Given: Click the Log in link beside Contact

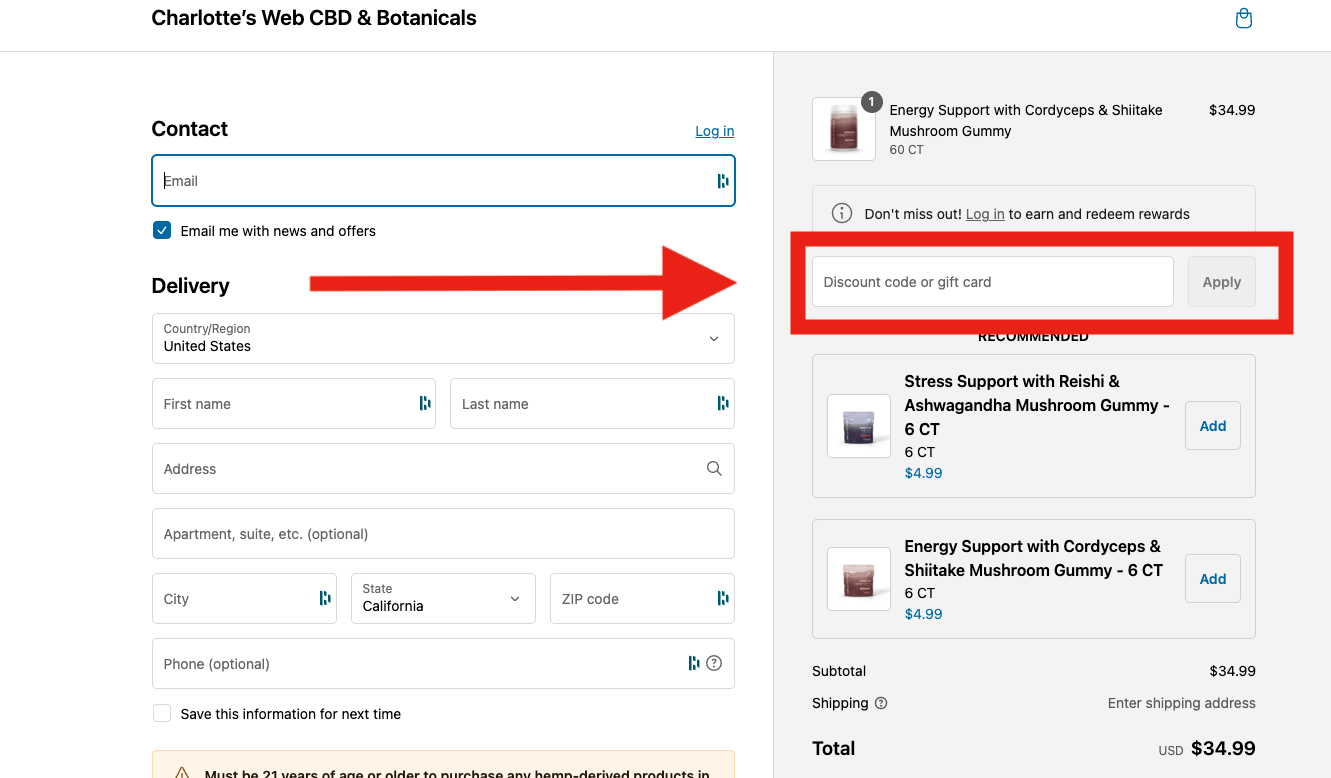Looking at the screenshot, I should coord(715,131).
